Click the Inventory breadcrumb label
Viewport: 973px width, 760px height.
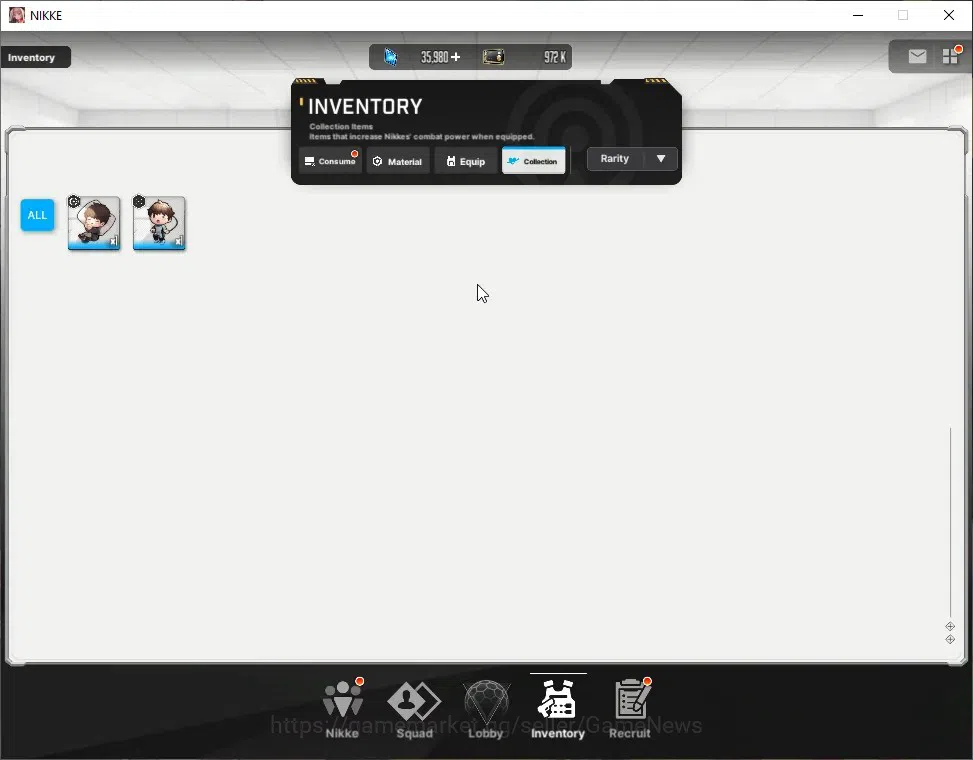(x=32, y=57)
